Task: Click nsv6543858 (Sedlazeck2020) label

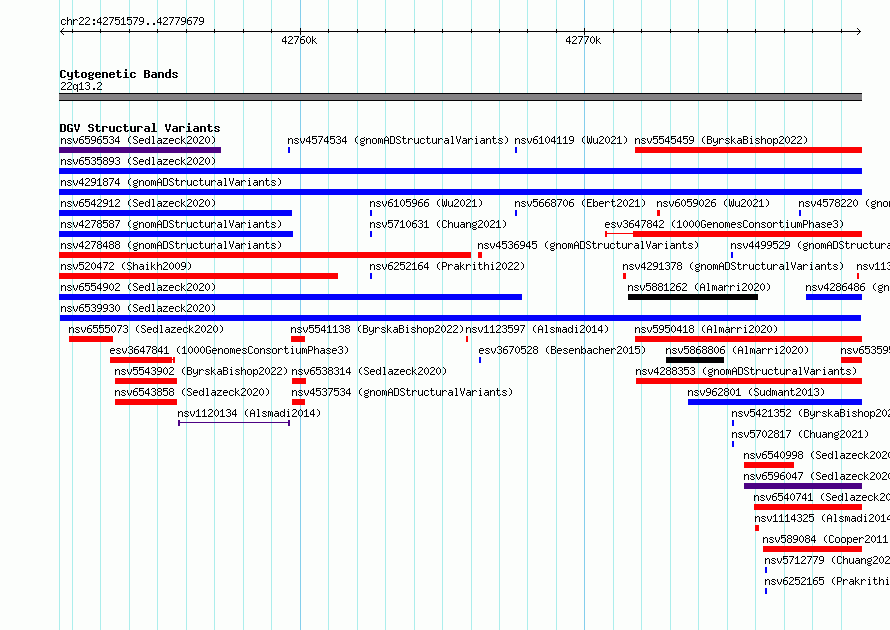Action: (192, 392)
